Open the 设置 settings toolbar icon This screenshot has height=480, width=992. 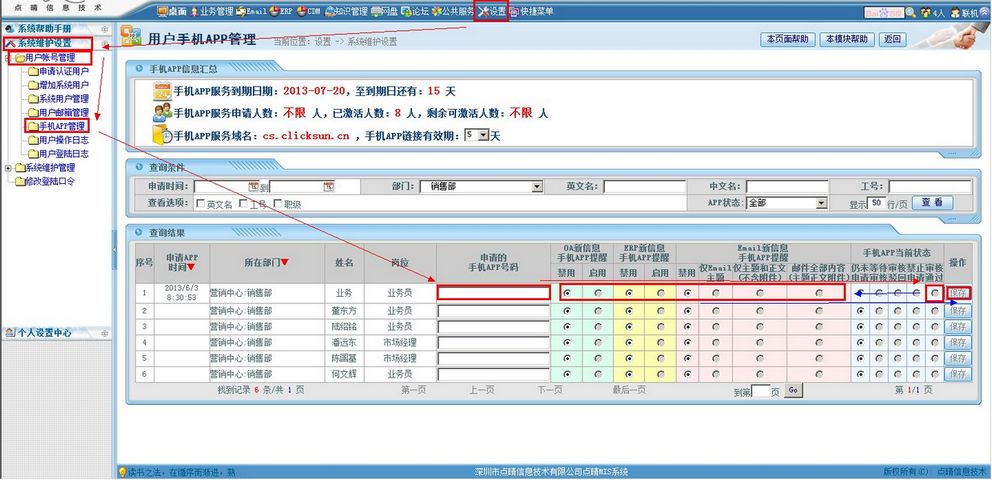490,11
